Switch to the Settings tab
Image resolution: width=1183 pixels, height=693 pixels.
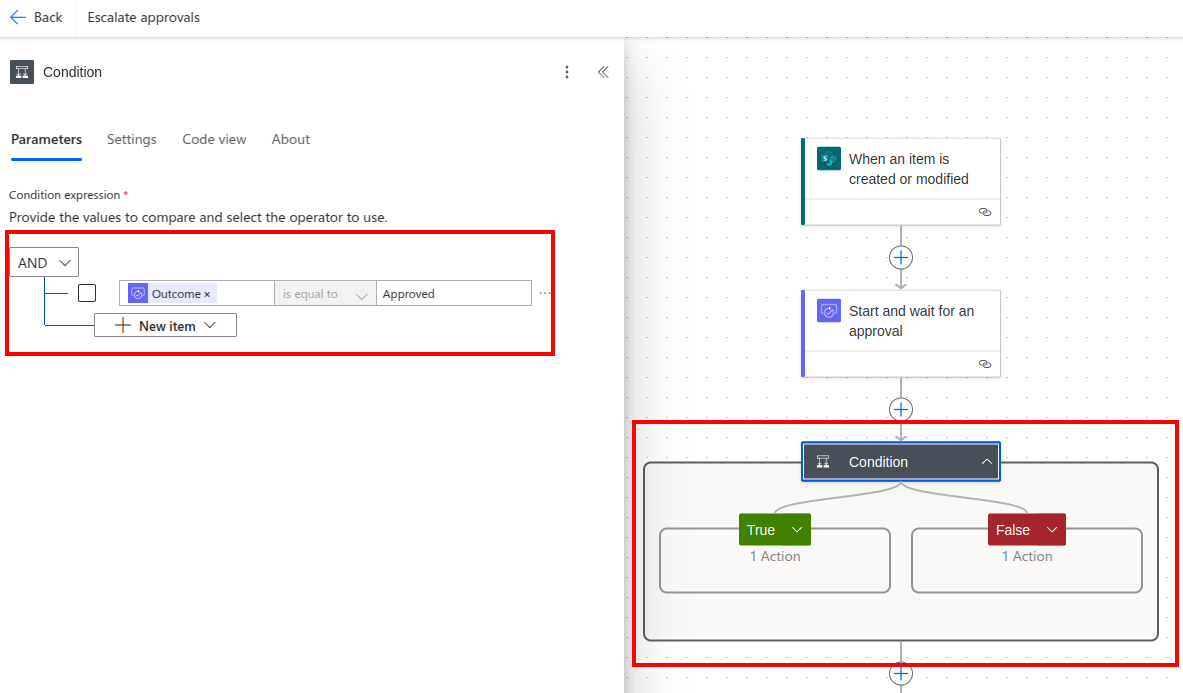tap(132, 139)
